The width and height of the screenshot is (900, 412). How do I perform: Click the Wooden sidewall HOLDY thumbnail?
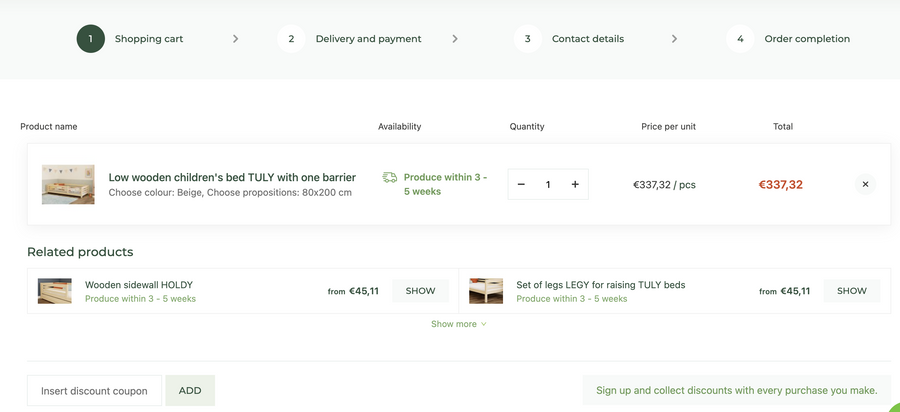pos(55,291)
